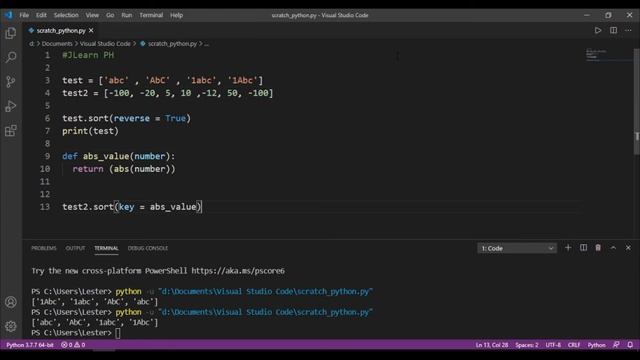640x360 pixels.
Task: Click 'test2' on line 4
Action: click(75, 93)
